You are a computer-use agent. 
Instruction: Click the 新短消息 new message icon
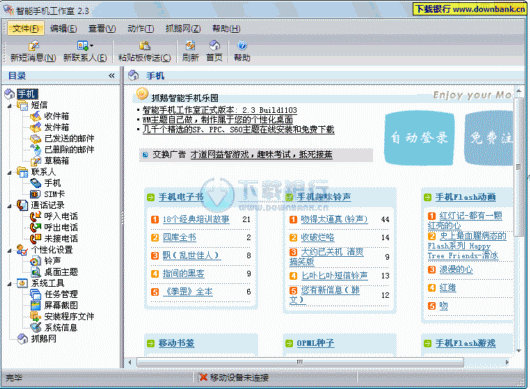click(x=33, y=46)
